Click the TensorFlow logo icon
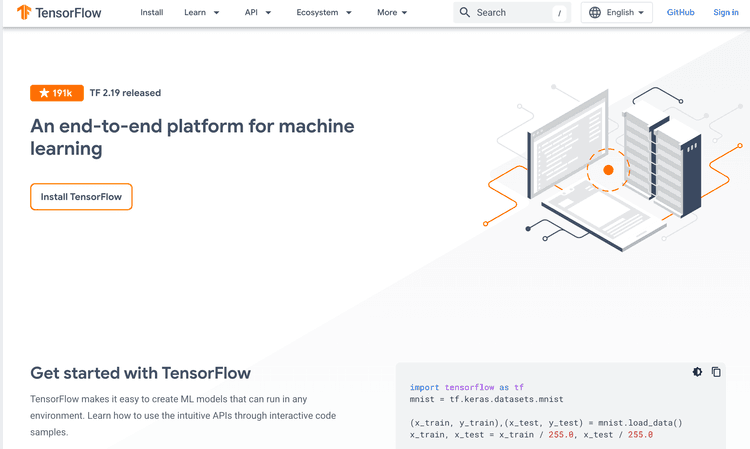The image size is (750, 449). (24, 12)
